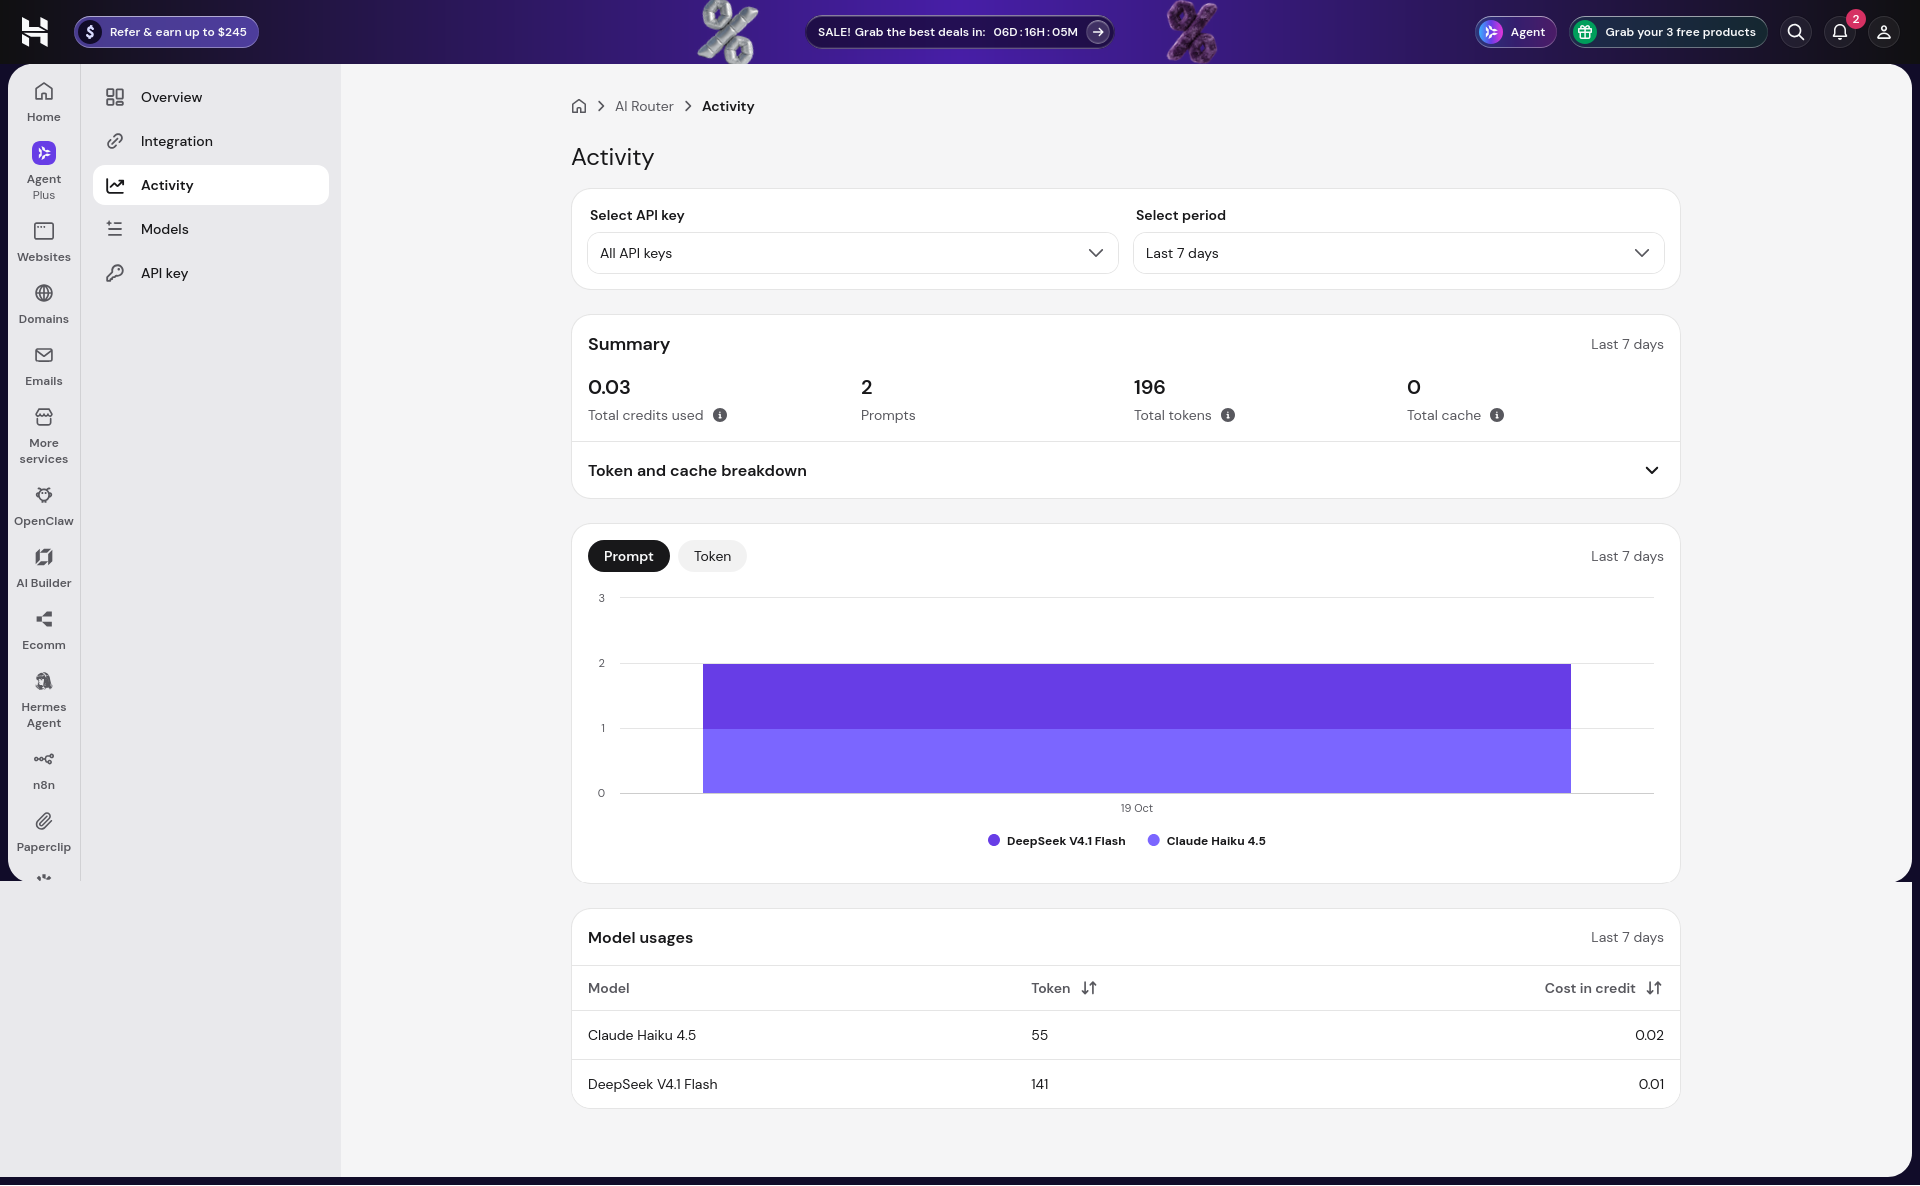Image resolution: width=1920 pixels, height=1186 pixels.
Task: Open More services in sidebar
Action: coord(44,436)
